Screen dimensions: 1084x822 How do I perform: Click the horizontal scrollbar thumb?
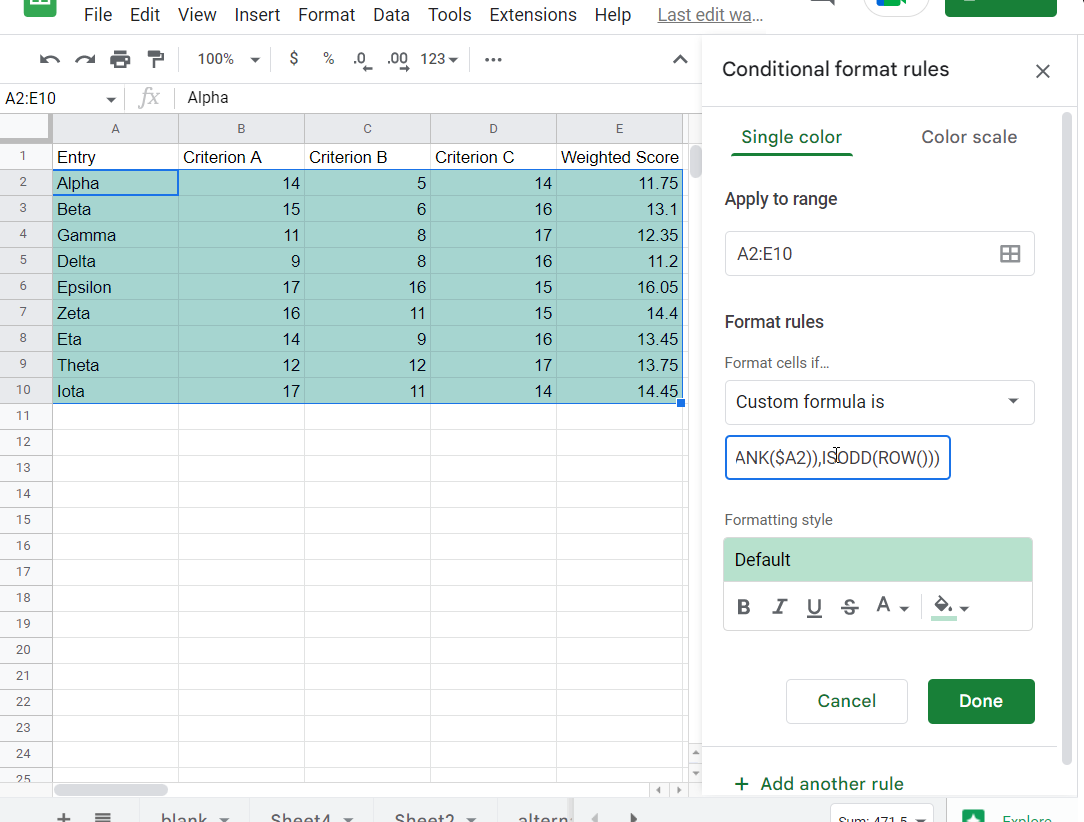pos(111,790)
